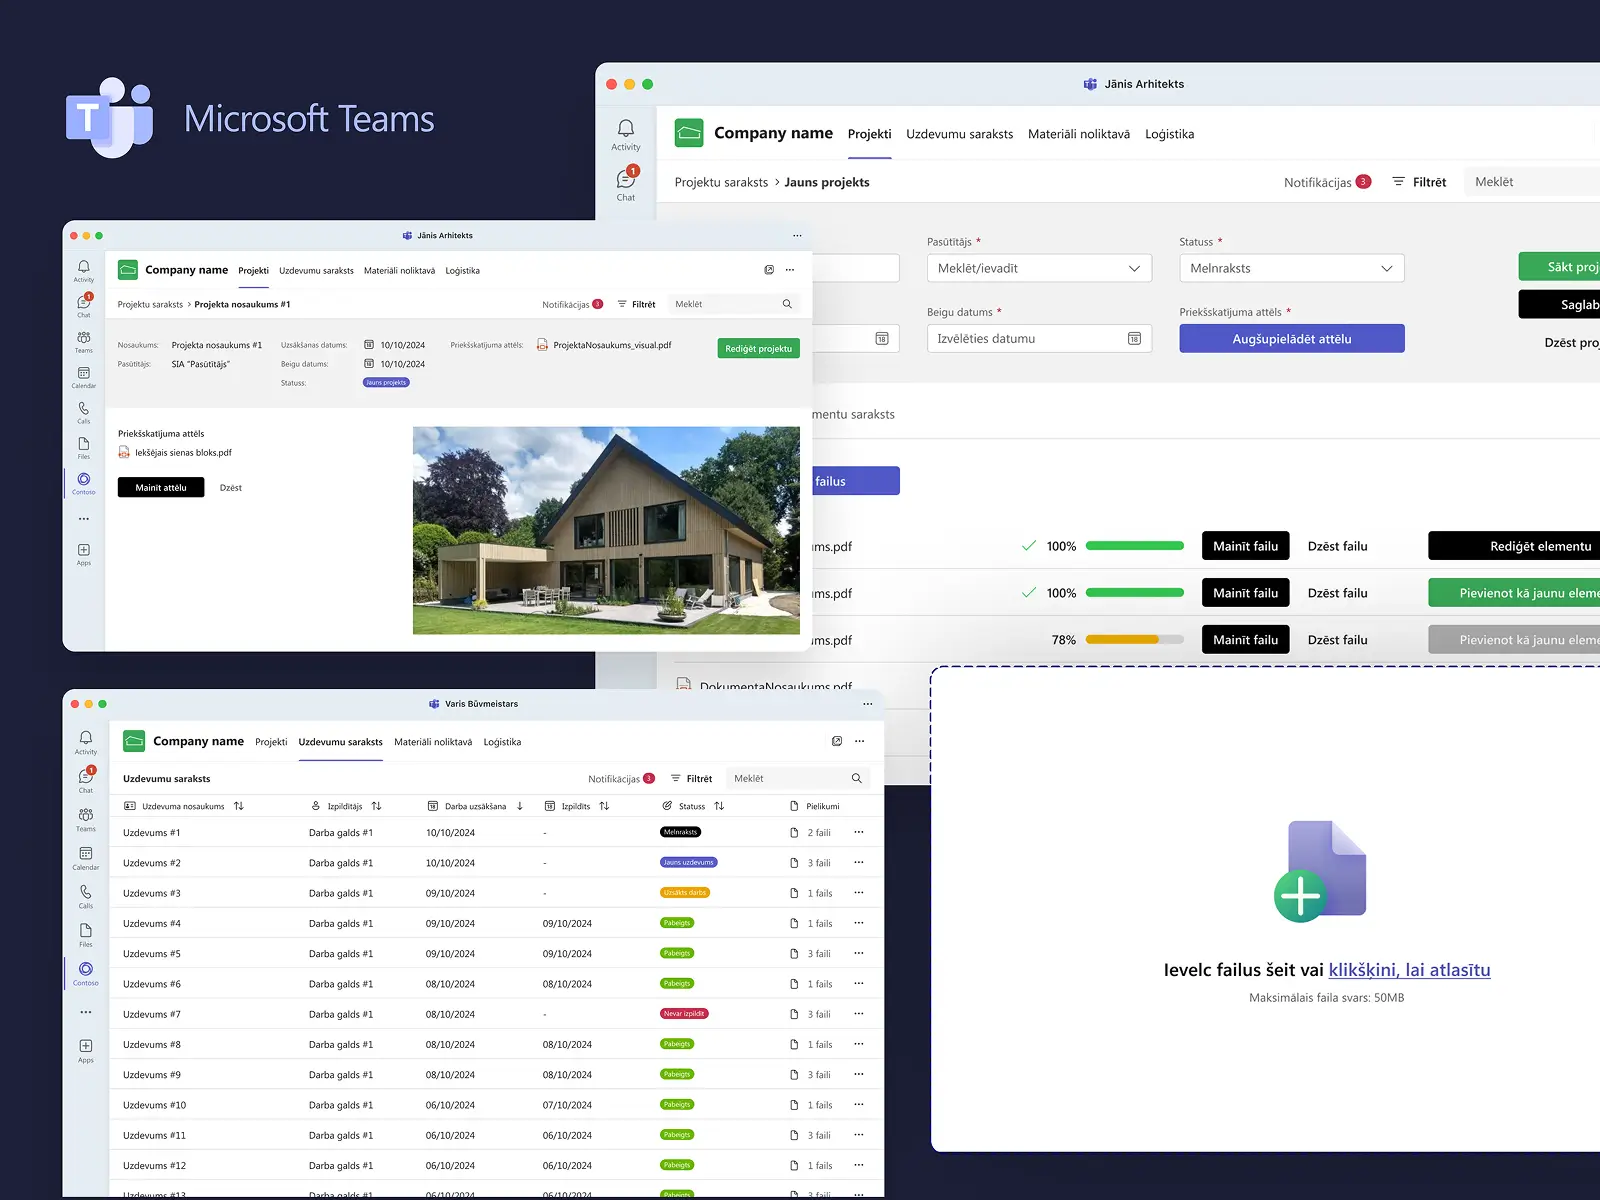Click pop-out icon in Varis Būvmeistars window header

(837, 741)
